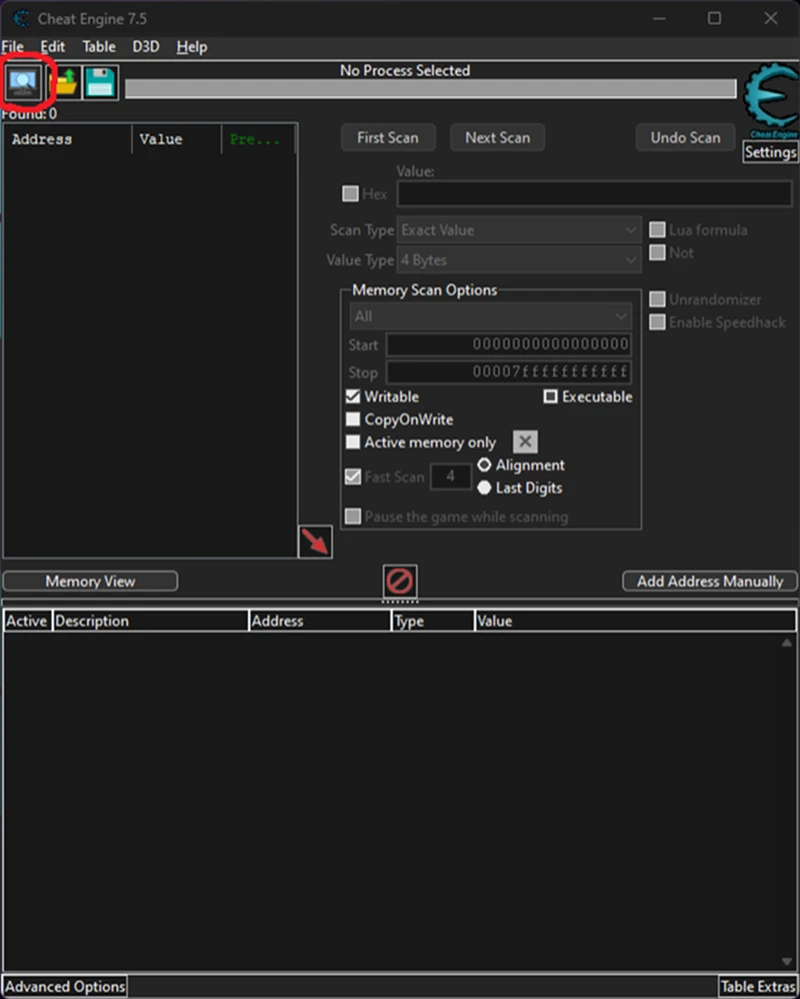The height and width of the screenshot is (999, 800).
Task: Open Settings under the logo
Action: tap(771, 152)
